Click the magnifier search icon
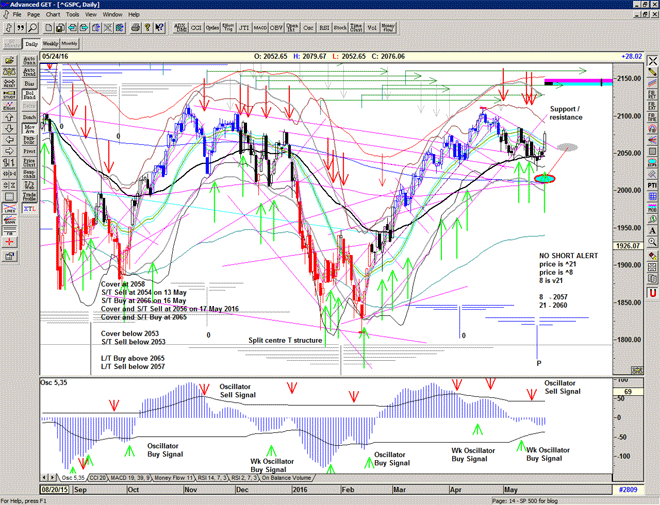This screenshot has width=660, height=505. [30, 29]
